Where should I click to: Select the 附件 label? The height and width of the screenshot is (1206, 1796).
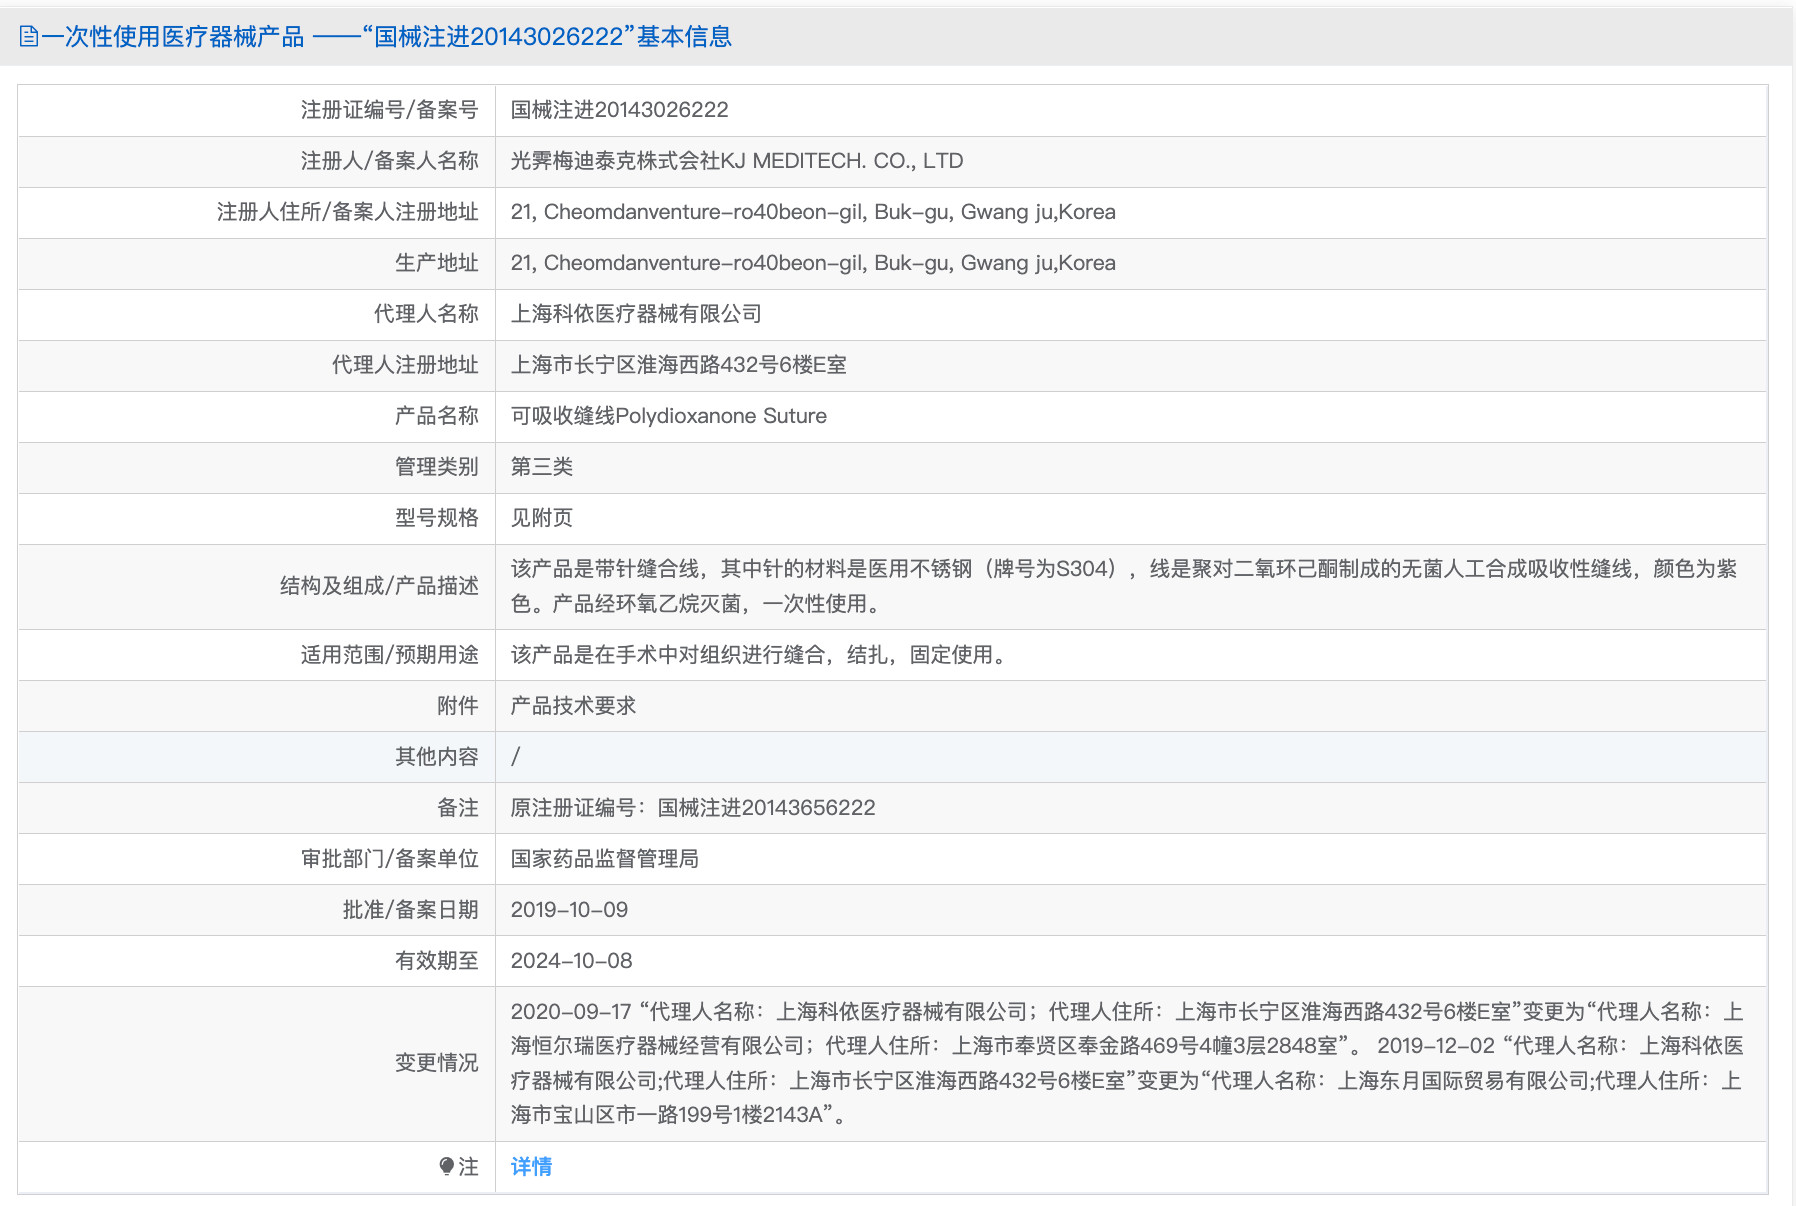pos(458,706)
